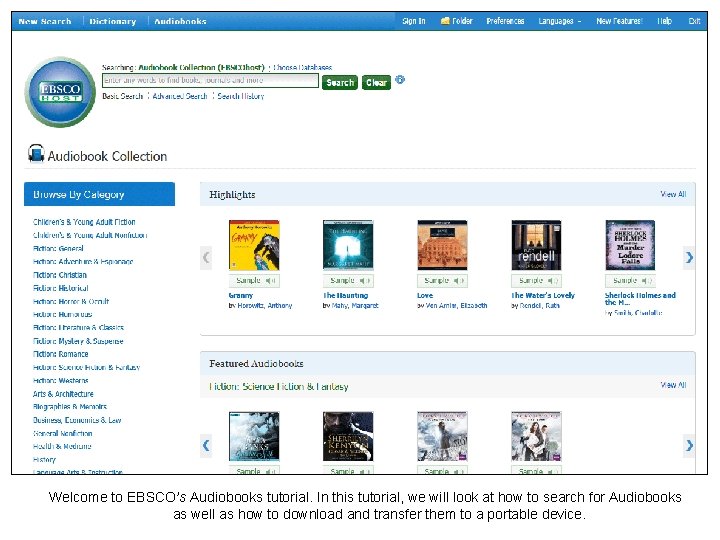This screenshot has width=720, height=540.
Task: Browse Fiction: Westerns category
Action: click(61, 381)
